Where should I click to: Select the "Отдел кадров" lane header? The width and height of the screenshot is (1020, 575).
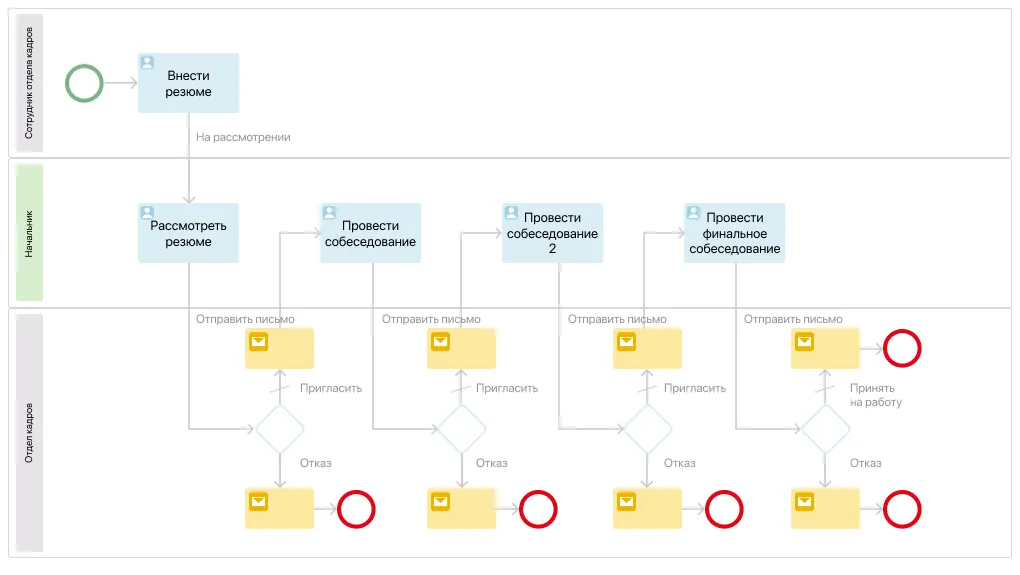pyautogui.click(x=29, y=432)
